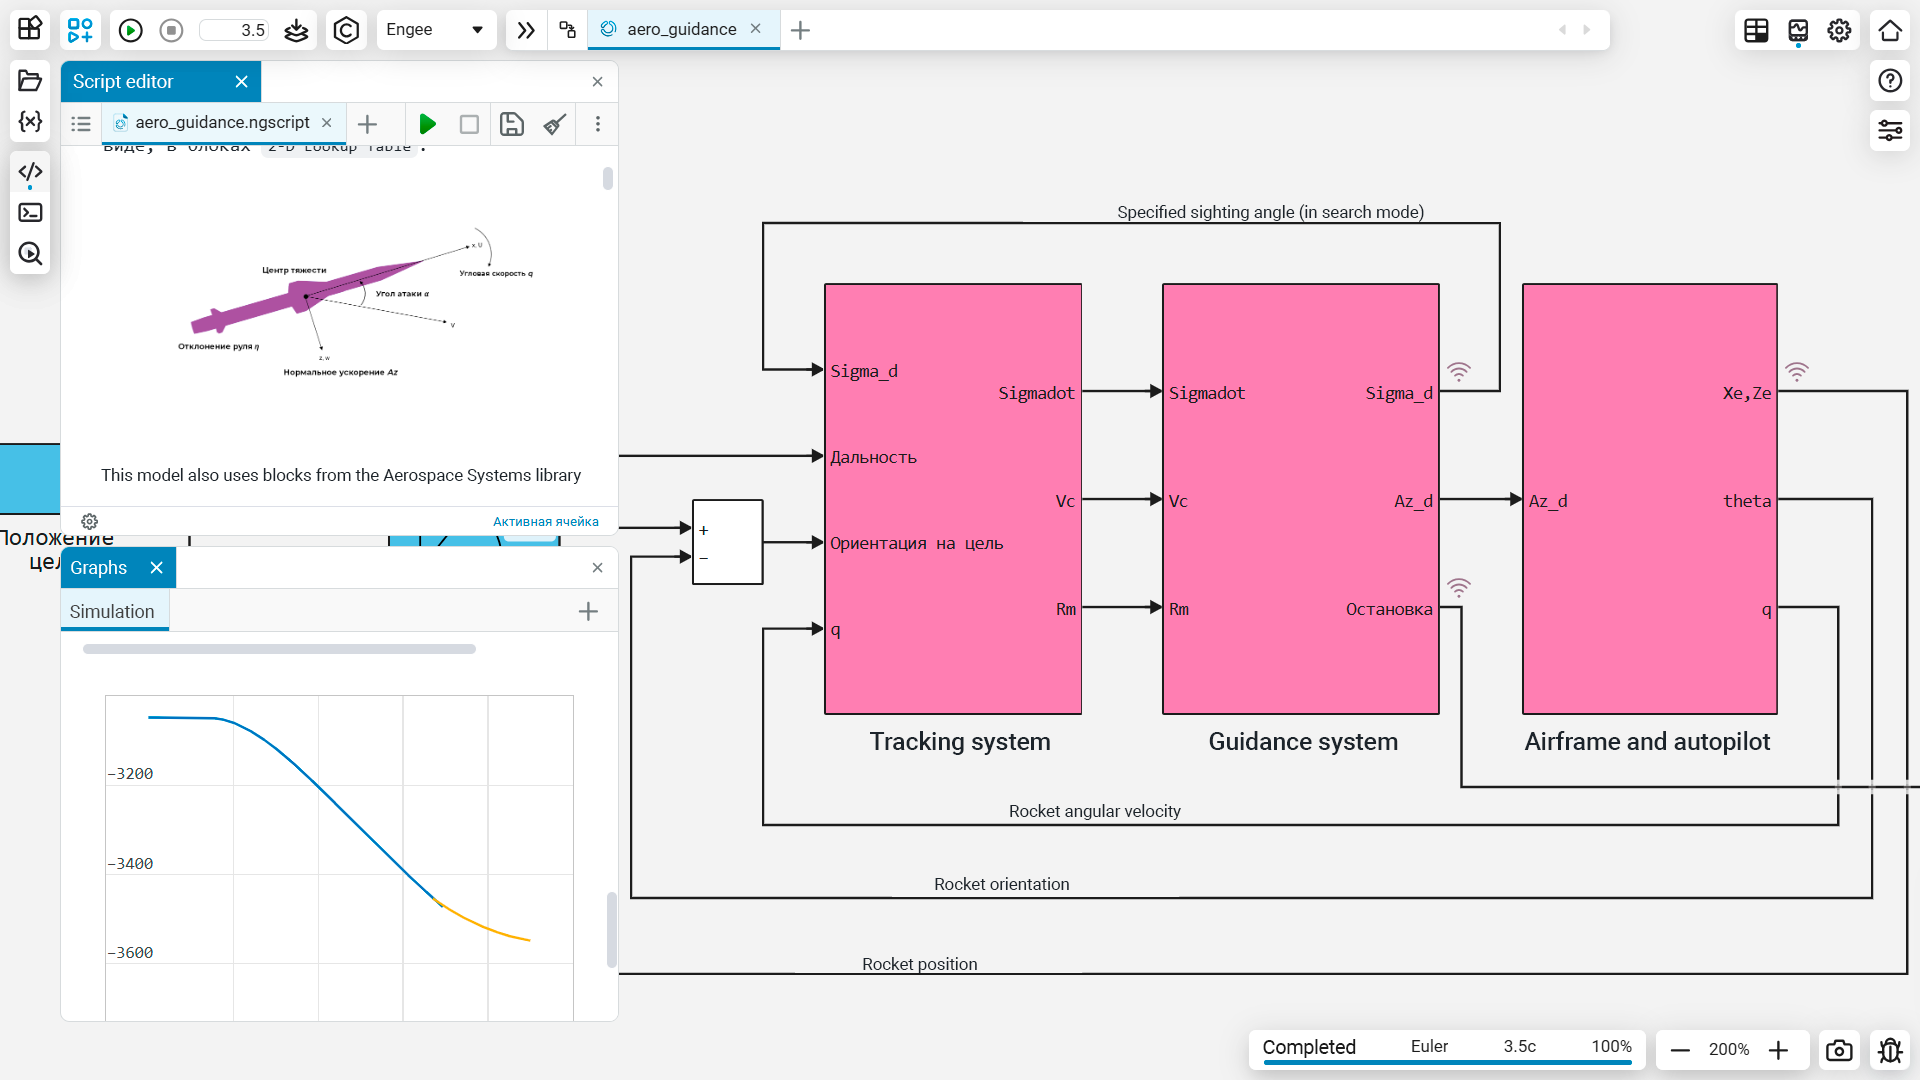Image resolution: width=1920 pixels, height=1080 pixels.
Task: Save the aero_guidance.ngscript file
Action: click(x=511, y=124)
